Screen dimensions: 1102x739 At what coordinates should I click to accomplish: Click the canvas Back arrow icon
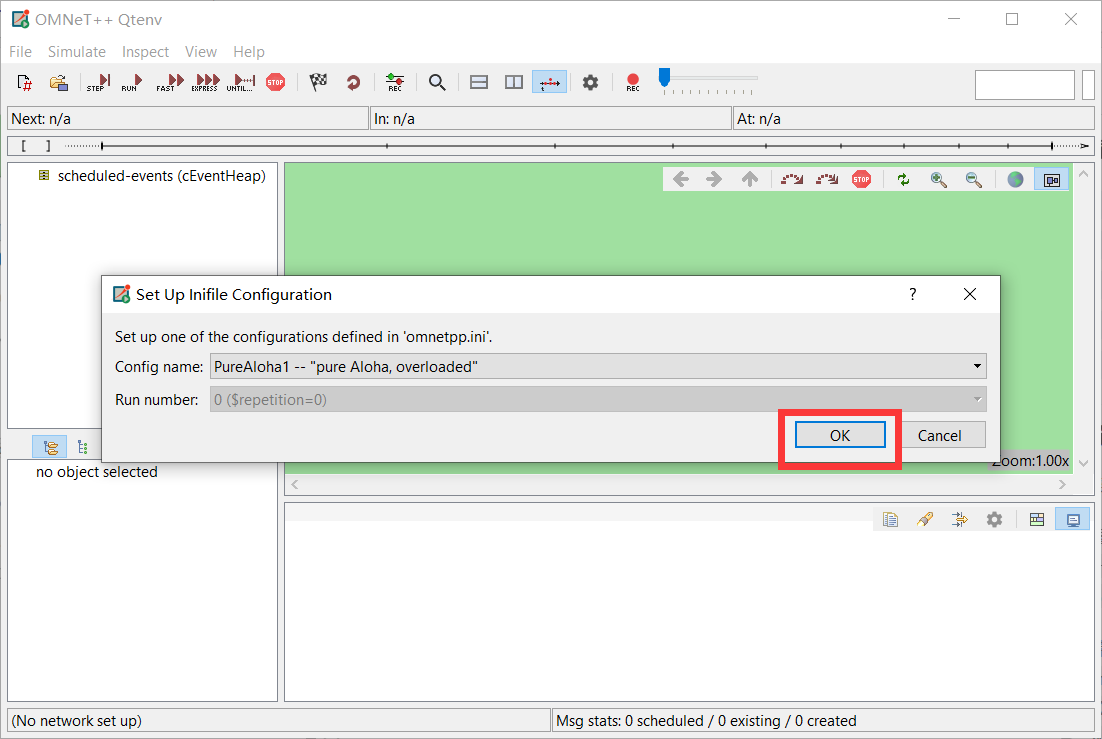click(x=680, y=179)
